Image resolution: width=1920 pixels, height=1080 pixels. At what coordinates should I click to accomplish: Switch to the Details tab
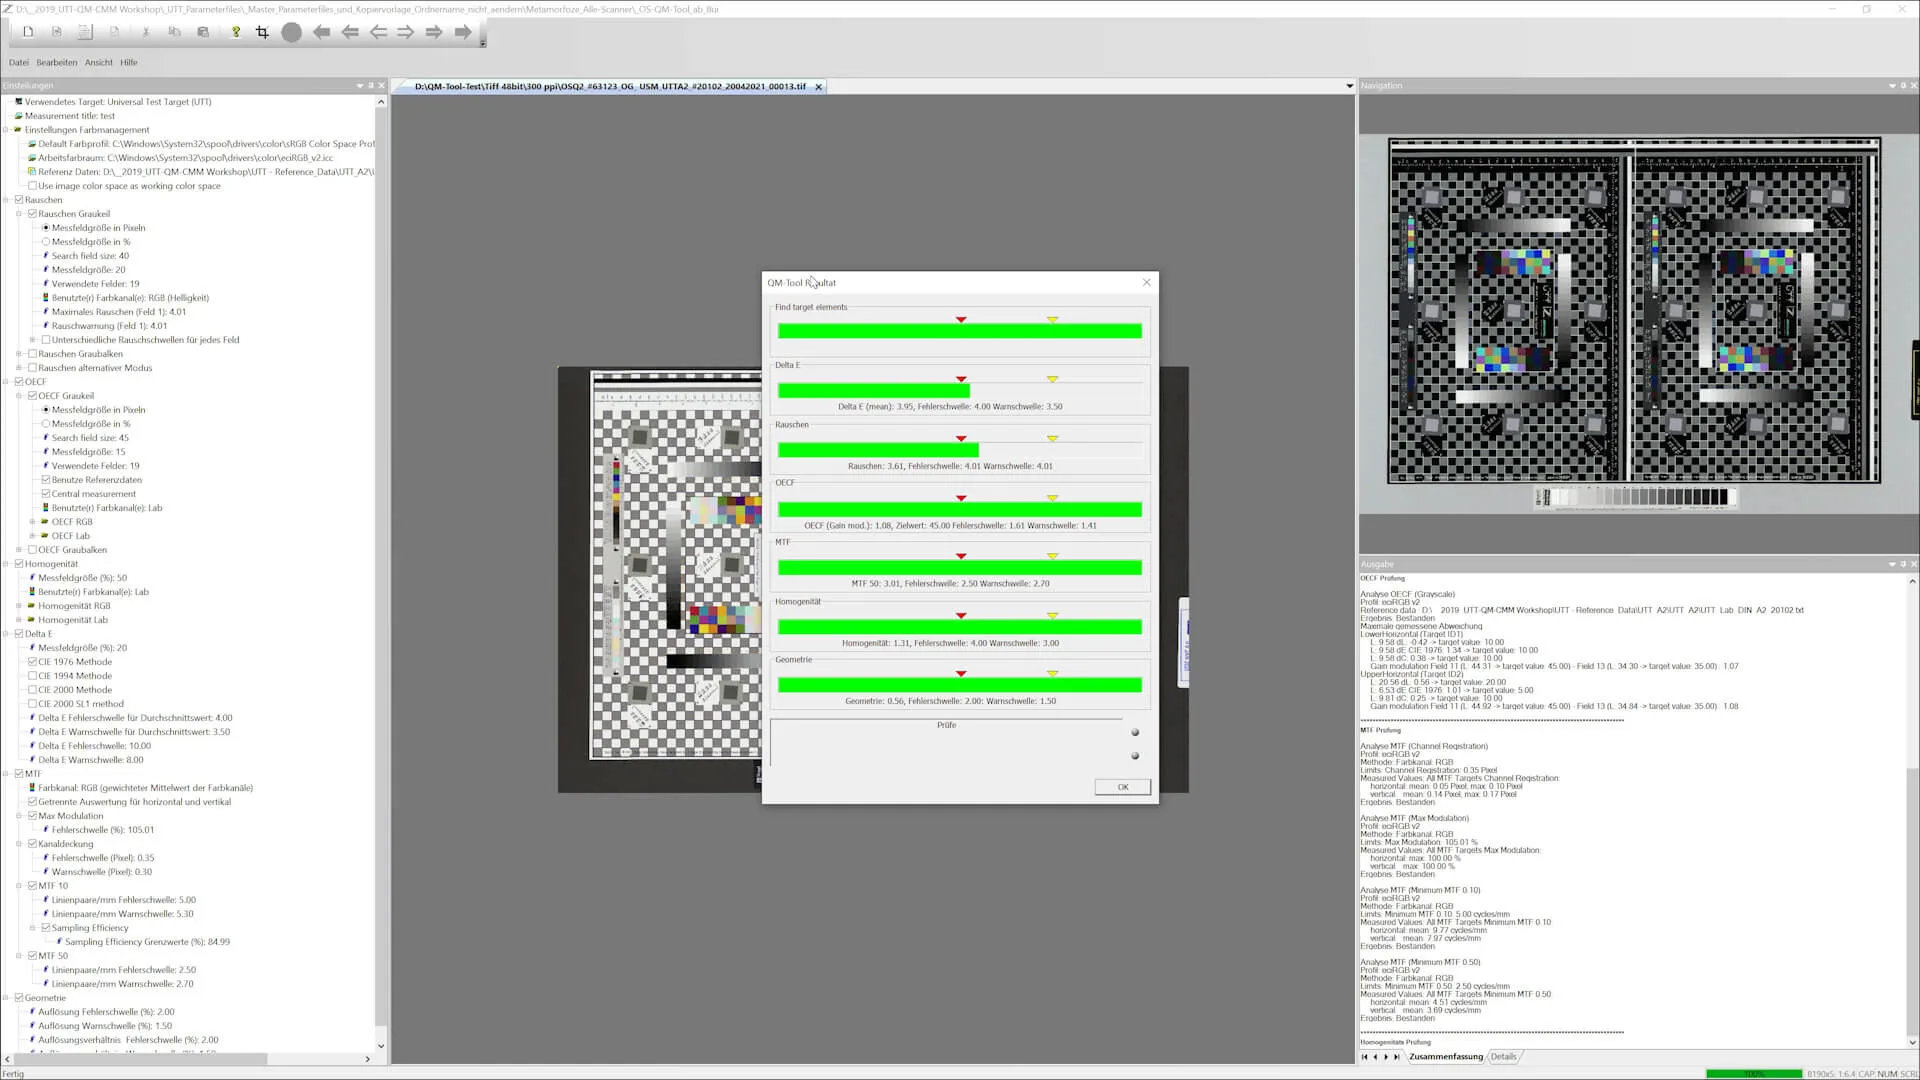tap(1503, 1056)
